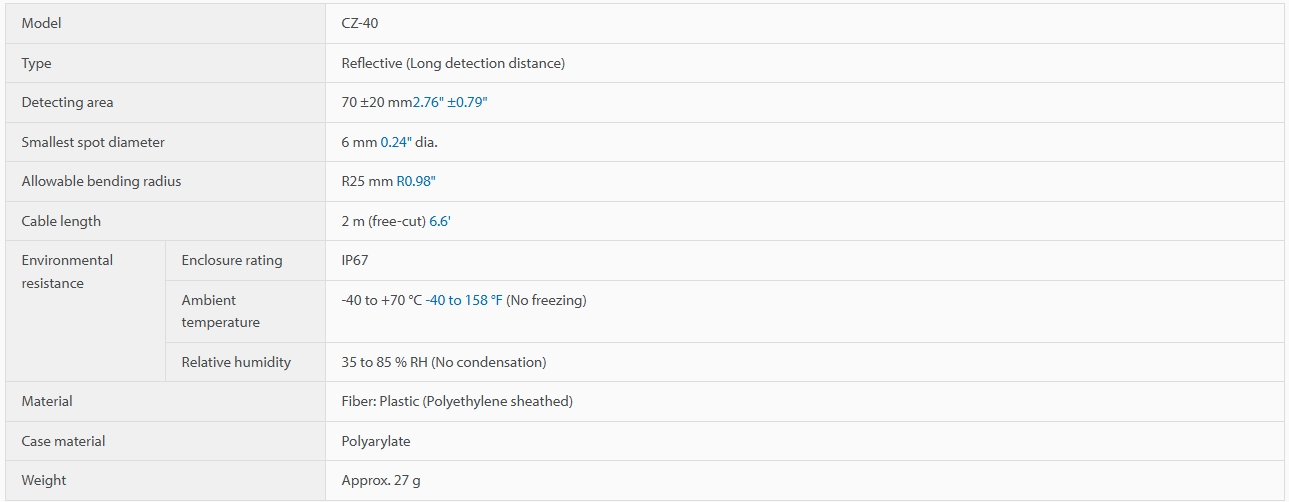The height and width of the screenshot is (502, 1289).
Task: Click the blue 6.6' cable length value
Action: (x=440, y=221)
